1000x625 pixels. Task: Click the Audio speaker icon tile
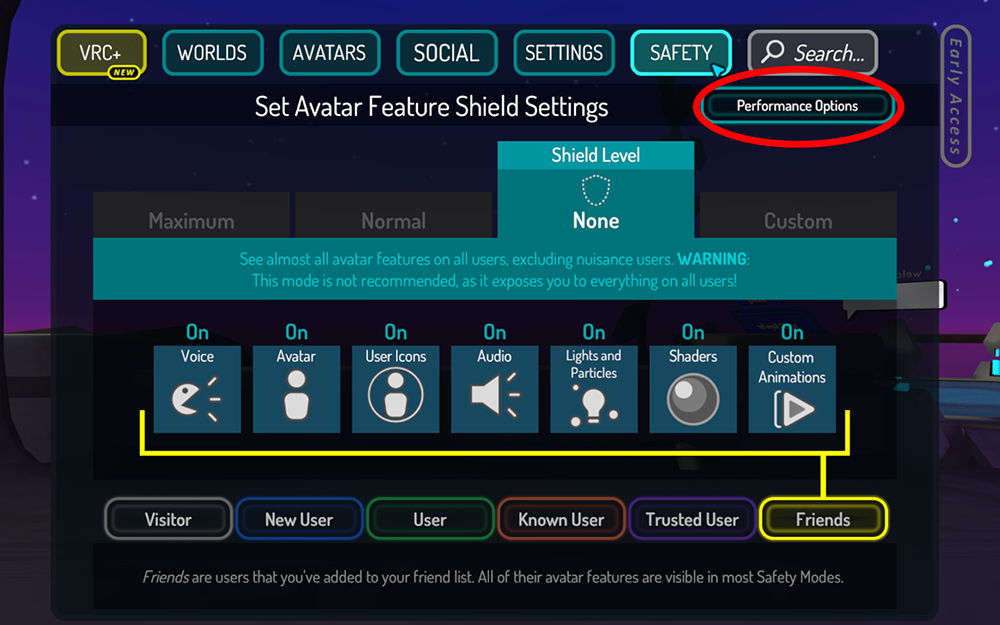[x=494, y=389]
